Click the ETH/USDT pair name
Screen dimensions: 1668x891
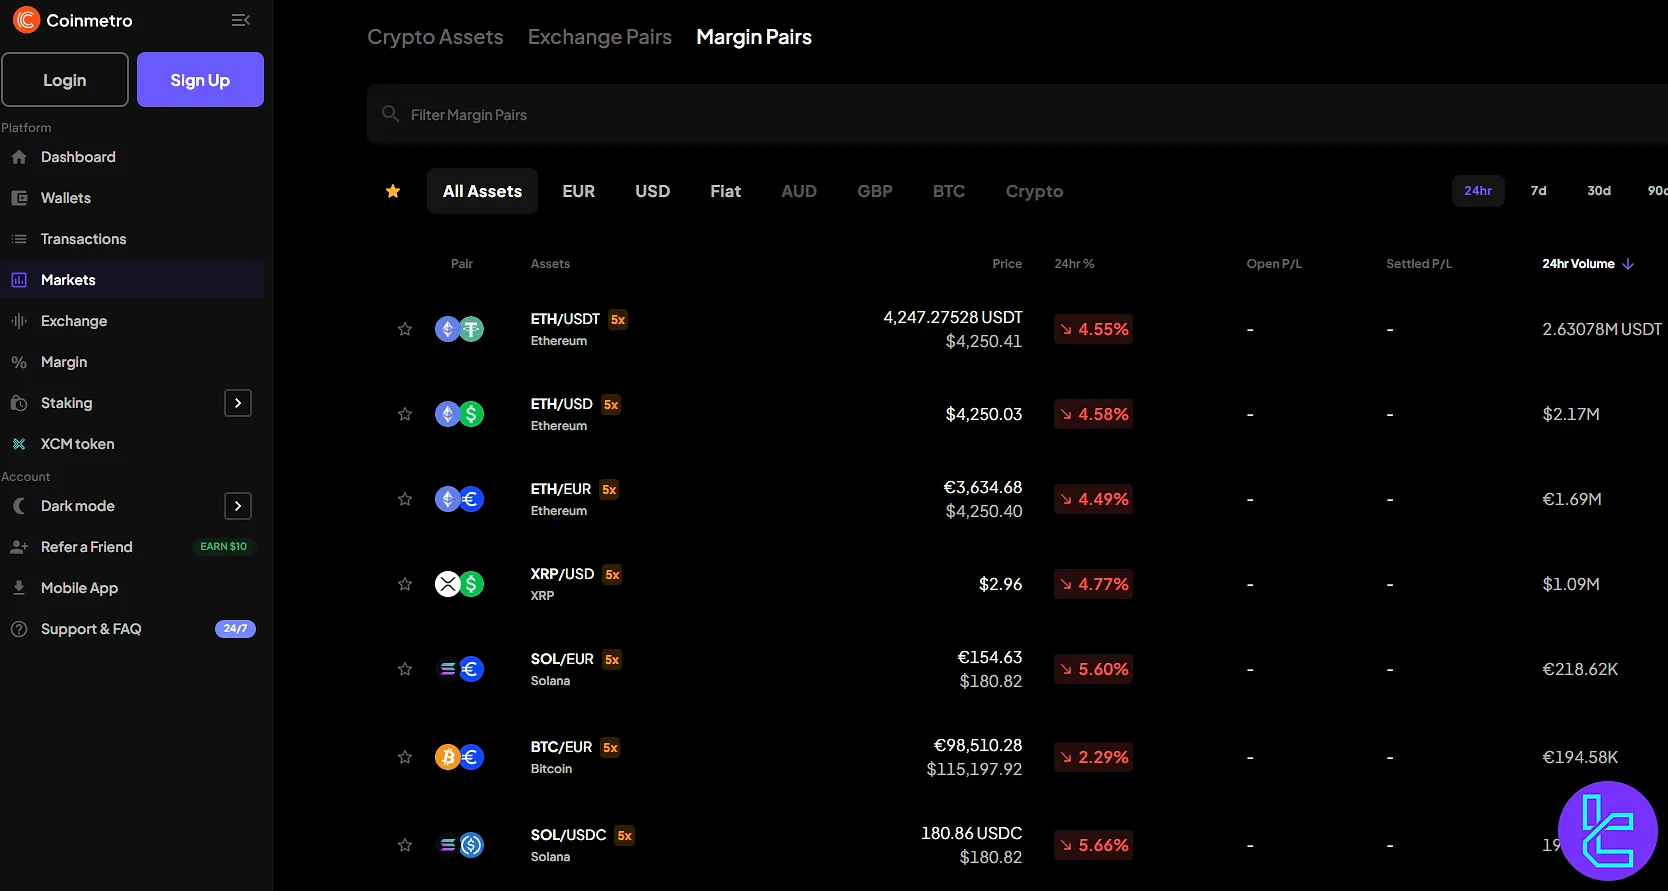coord(565,319)
